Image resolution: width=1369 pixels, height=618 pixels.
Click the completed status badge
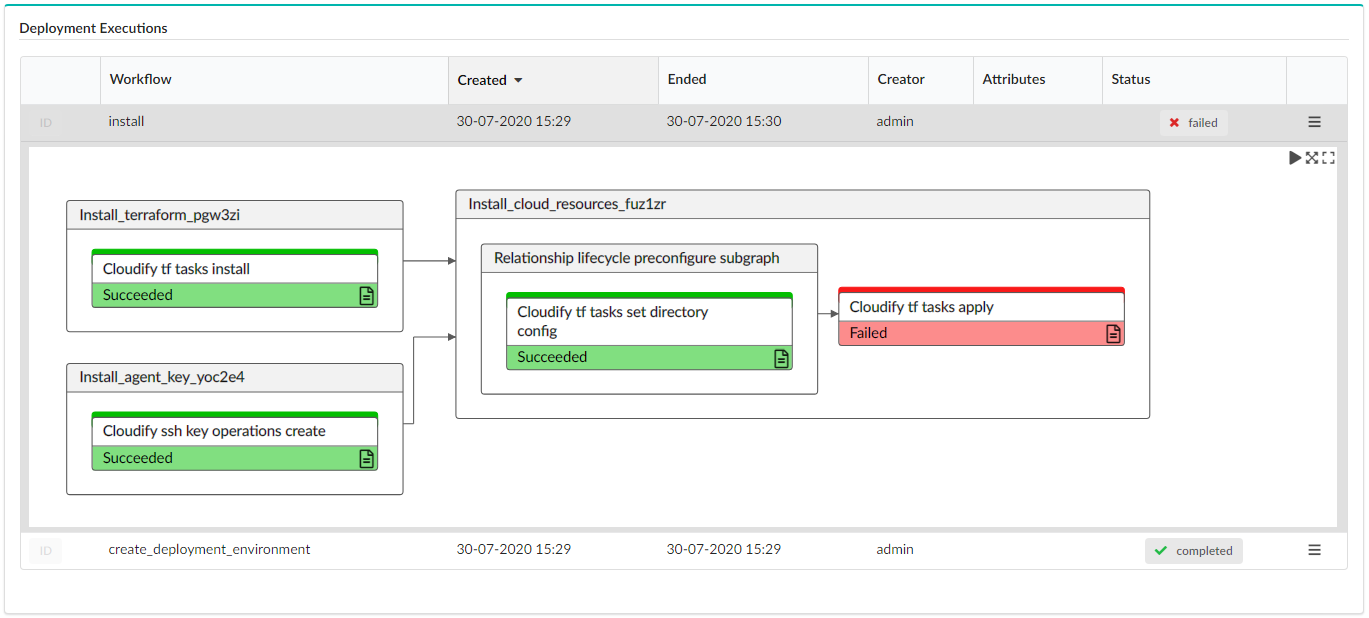point(1194,551)
